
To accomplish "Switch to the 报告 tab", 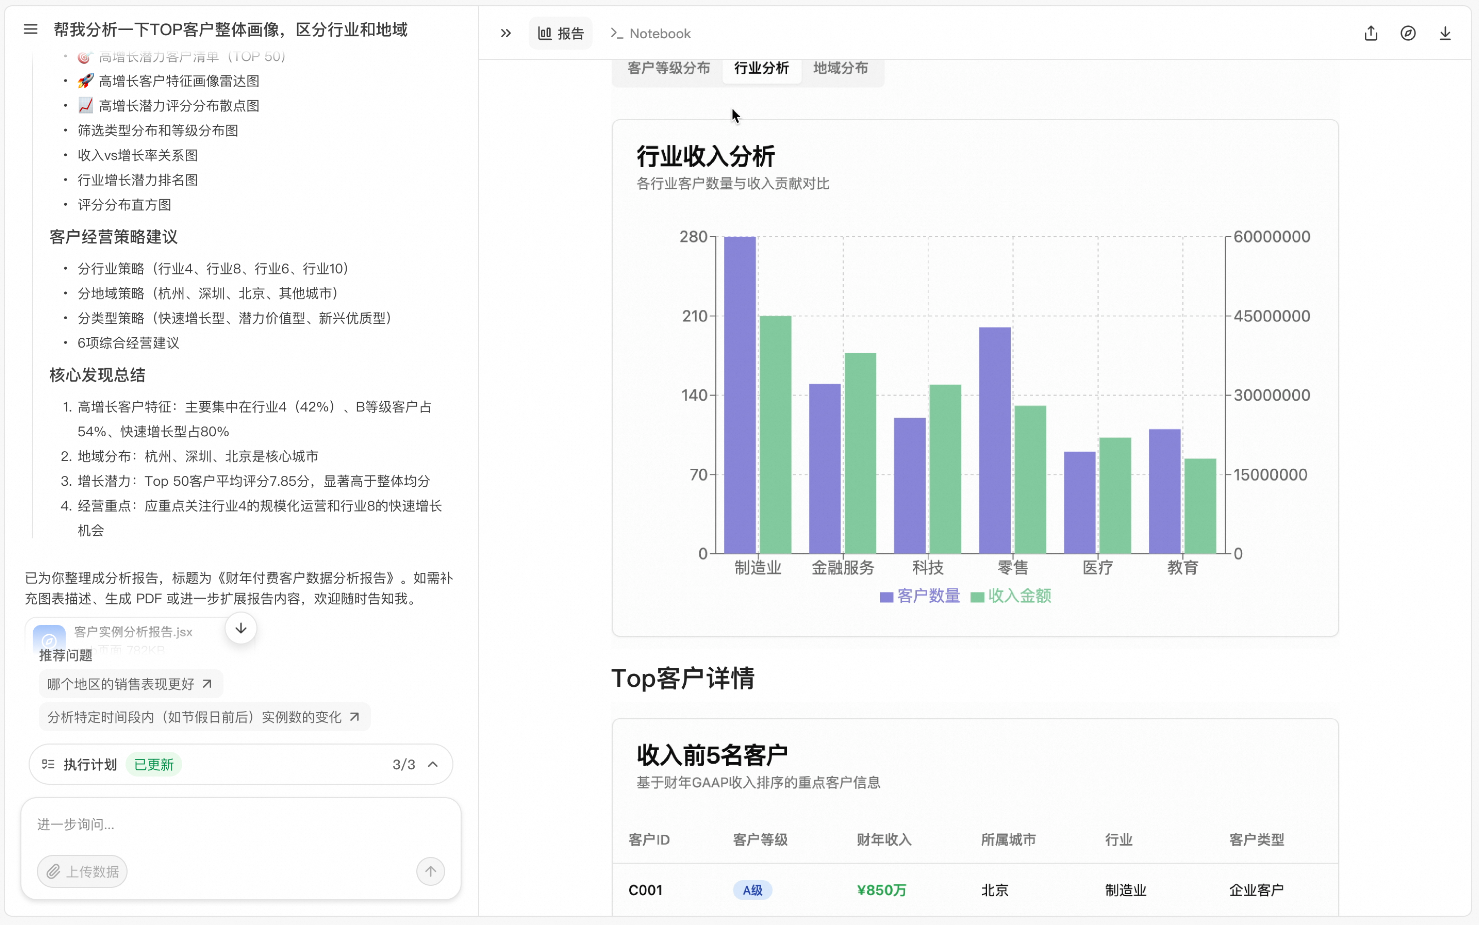I will point(561,33).
